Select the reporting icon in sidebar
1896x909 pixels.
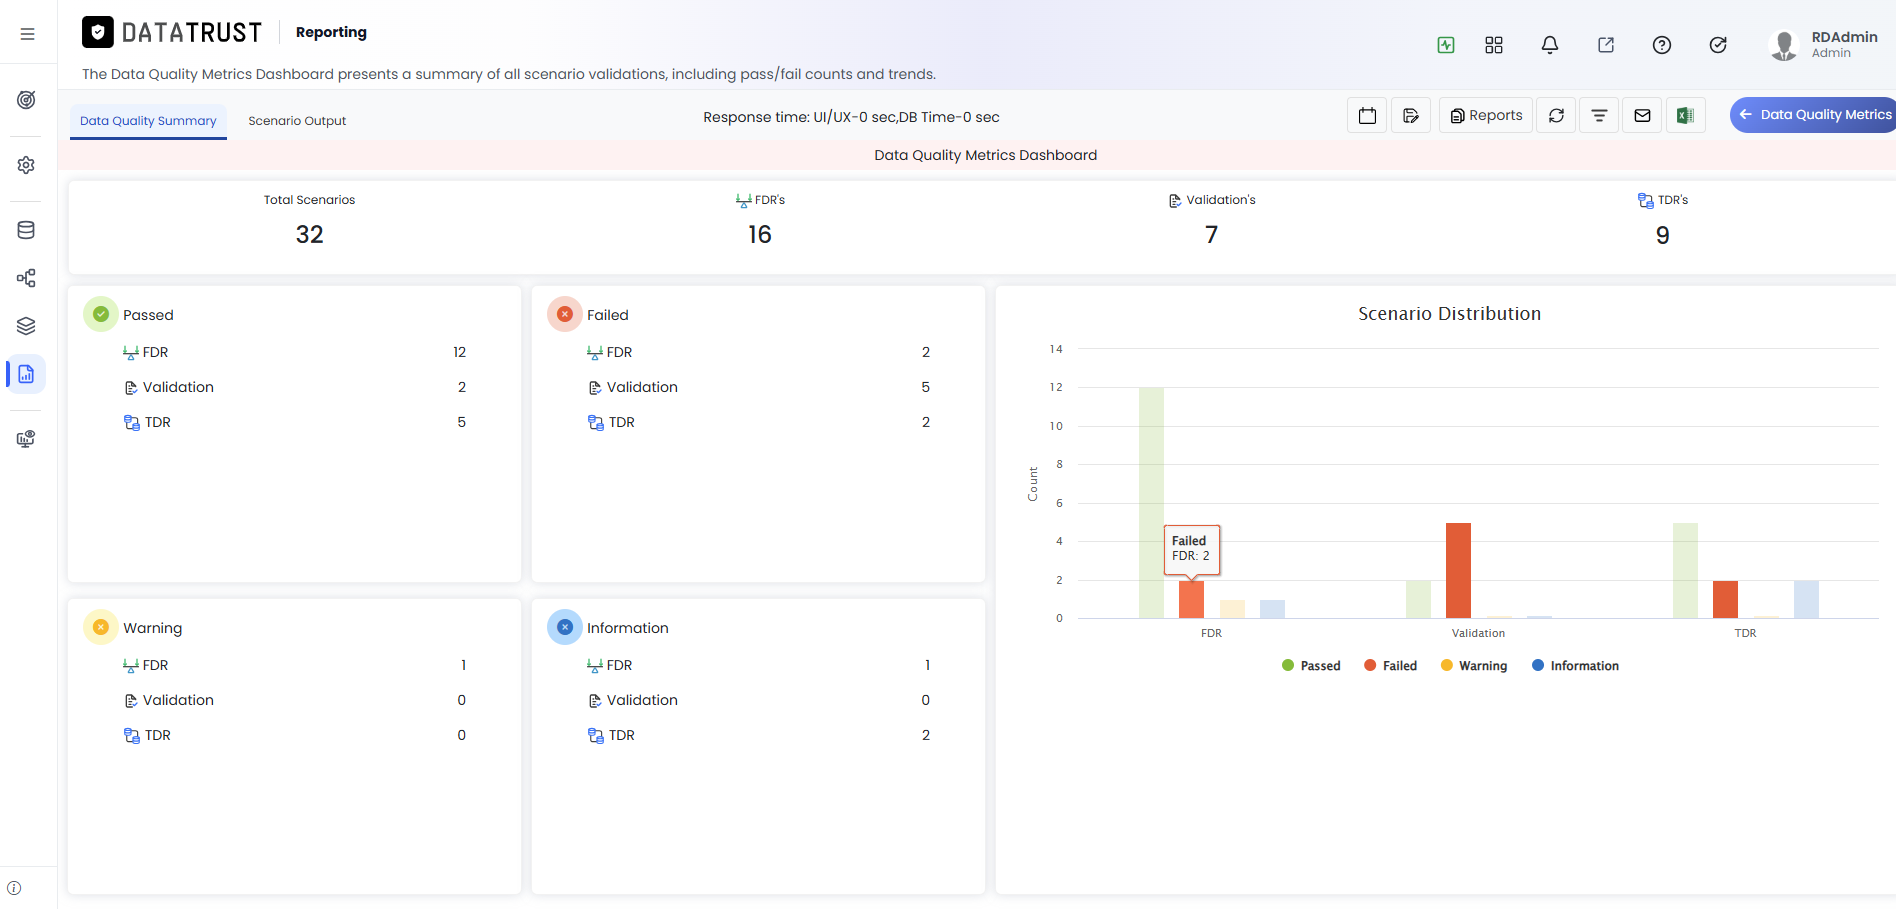tap(27, 374)
